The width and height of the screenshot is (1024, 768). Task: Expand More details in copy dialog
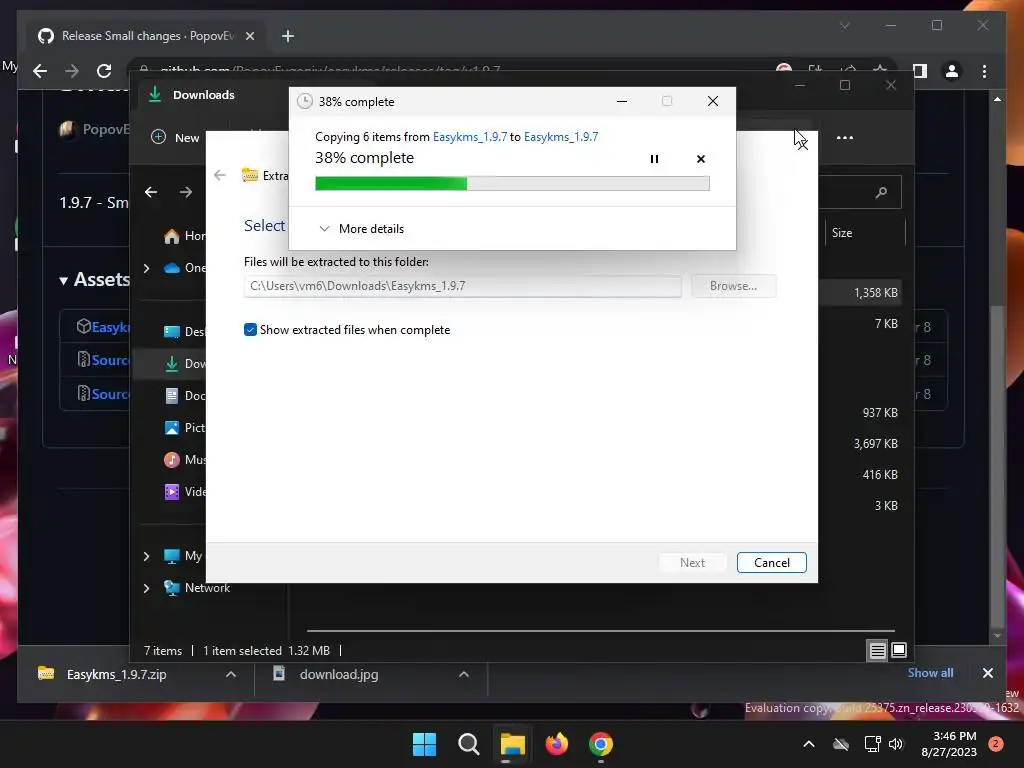pyautogui.click(x=361, y=229)
